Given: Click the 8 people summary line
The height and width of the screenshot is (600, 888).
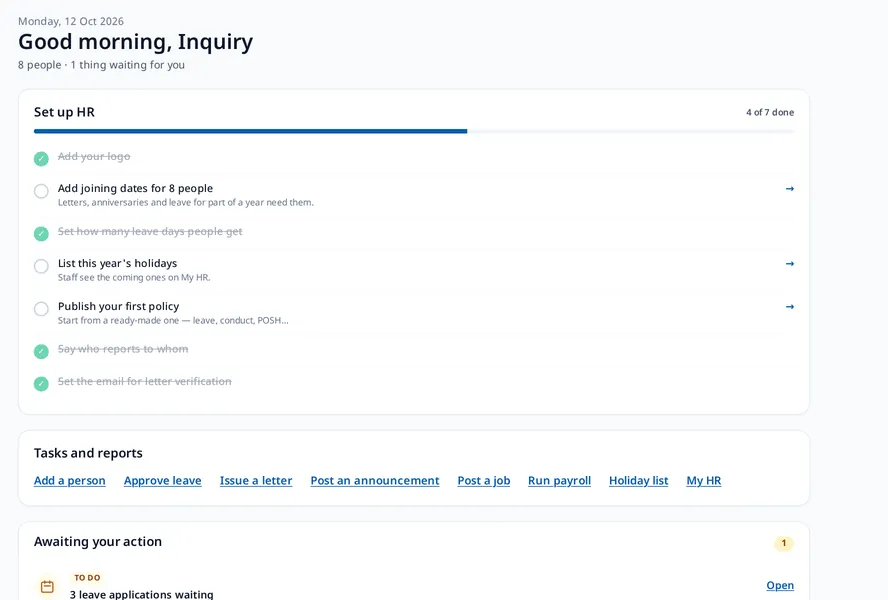Looking at the screenshot, I should (101, 65).
